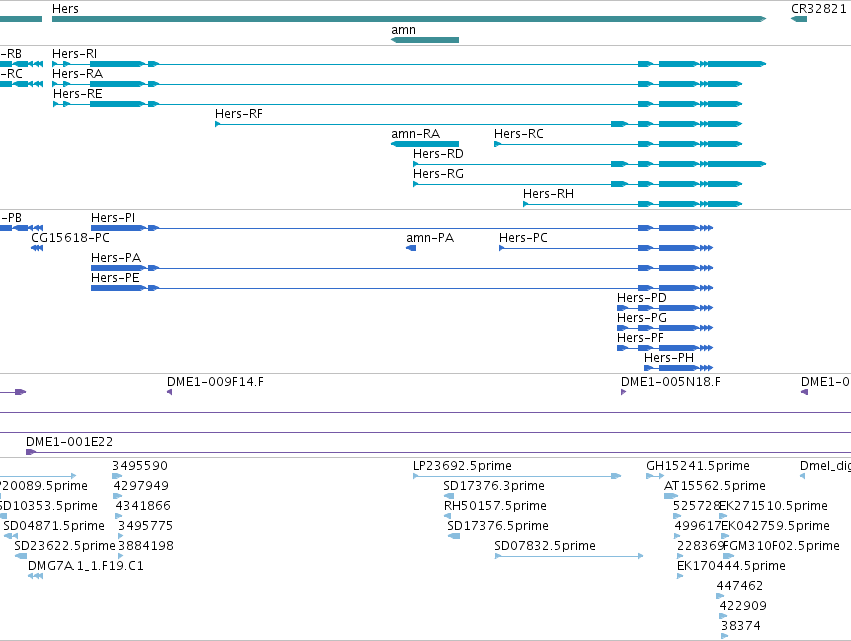Select the Hers-PC protein label
Image resolution: width=851 pixels, height=641 pixels.
pos(523,238)
